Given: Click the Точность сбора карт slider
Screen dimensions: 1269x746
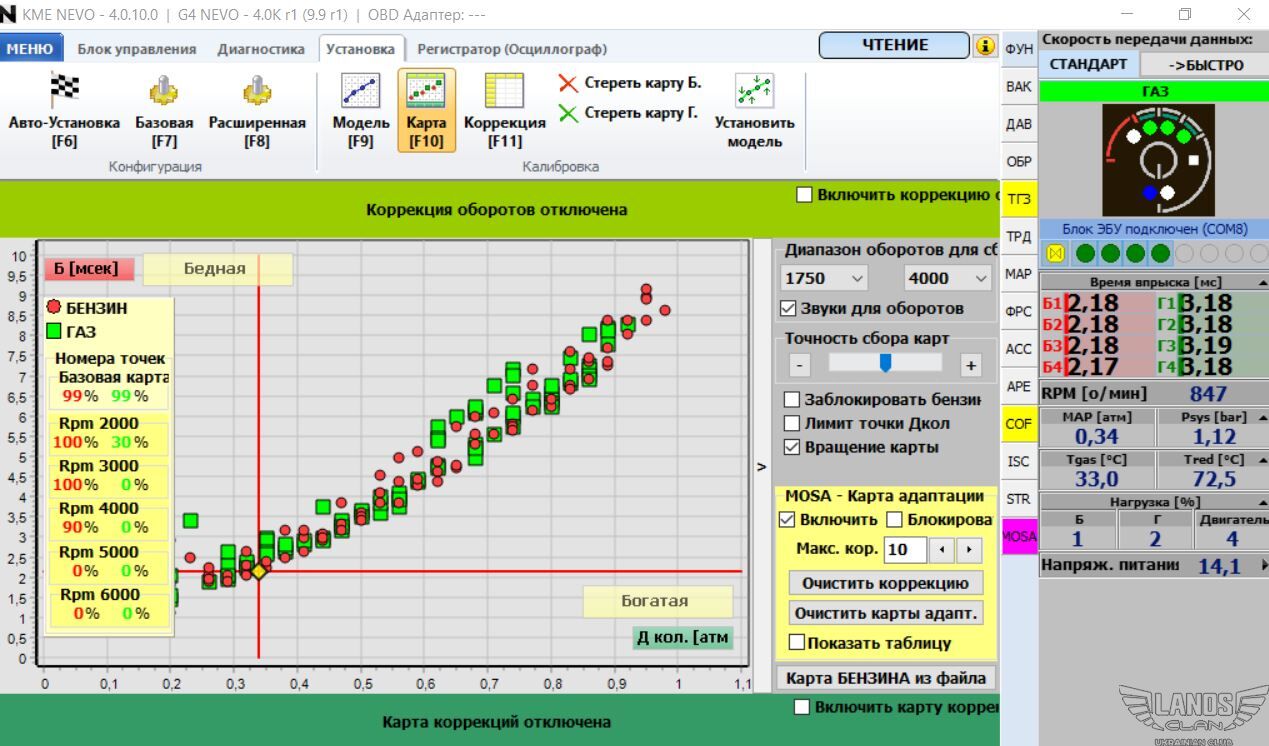Looking at the screenshot, I should pyautogui.click(x=885, y=363).
